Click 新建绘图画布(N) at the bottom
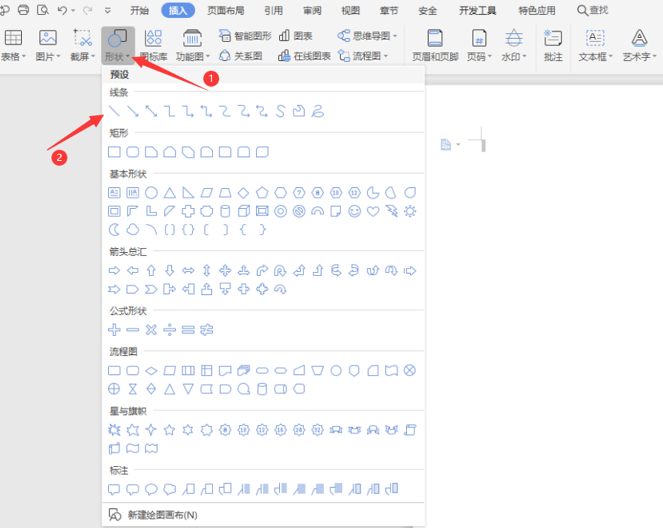Image resolution: width=663 pixels, height=528 pixels. click(263, 514)
